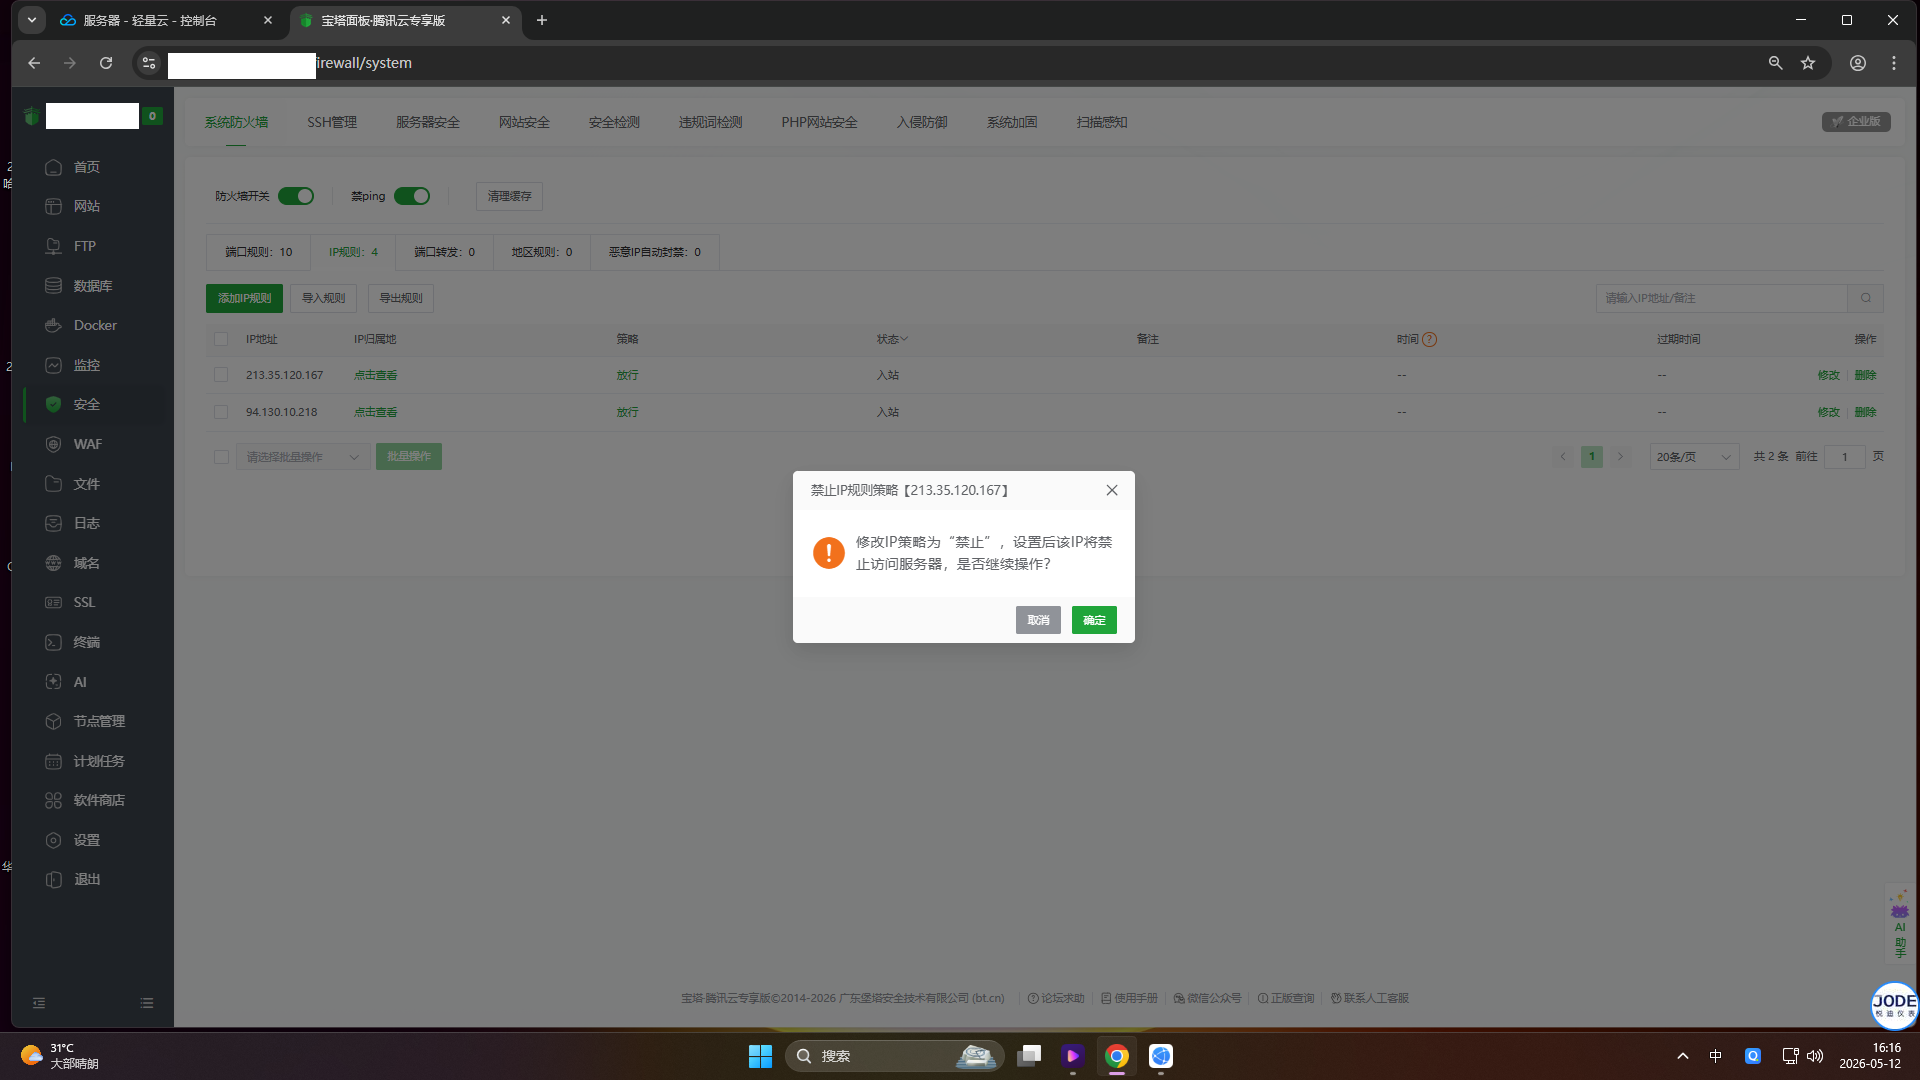The image size is (1920, 1080).
Task: Switch to the 违规词检测 tab
Action: (711, 122)
